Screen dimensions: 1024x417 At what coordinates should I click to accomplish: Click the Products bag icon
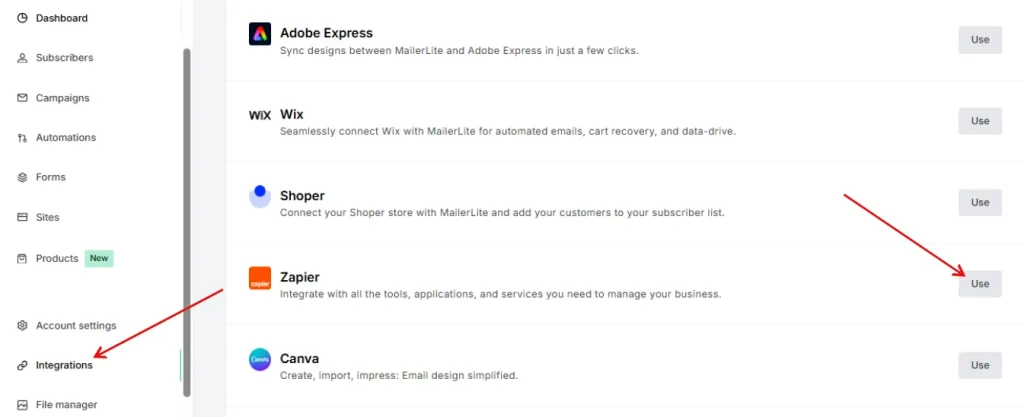point(22,259)
